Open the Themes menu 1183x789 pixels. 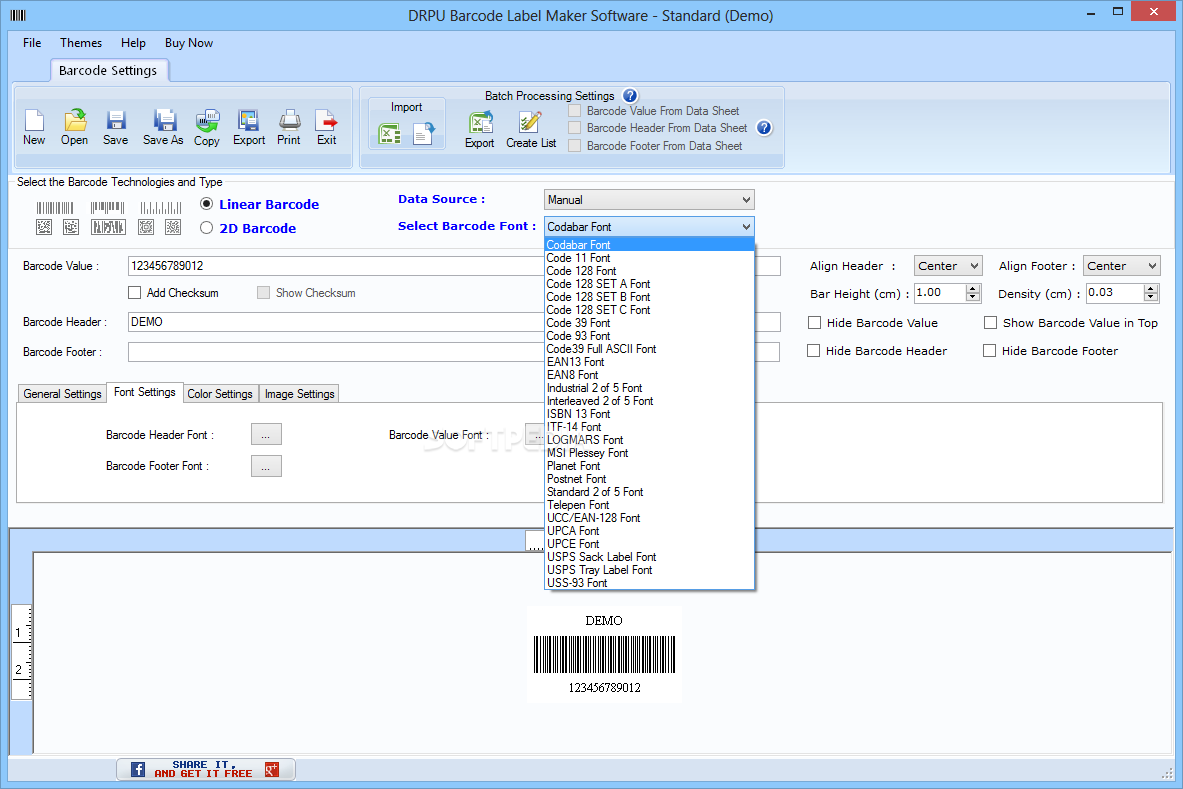pyautogui.click(x=81, y=43)
